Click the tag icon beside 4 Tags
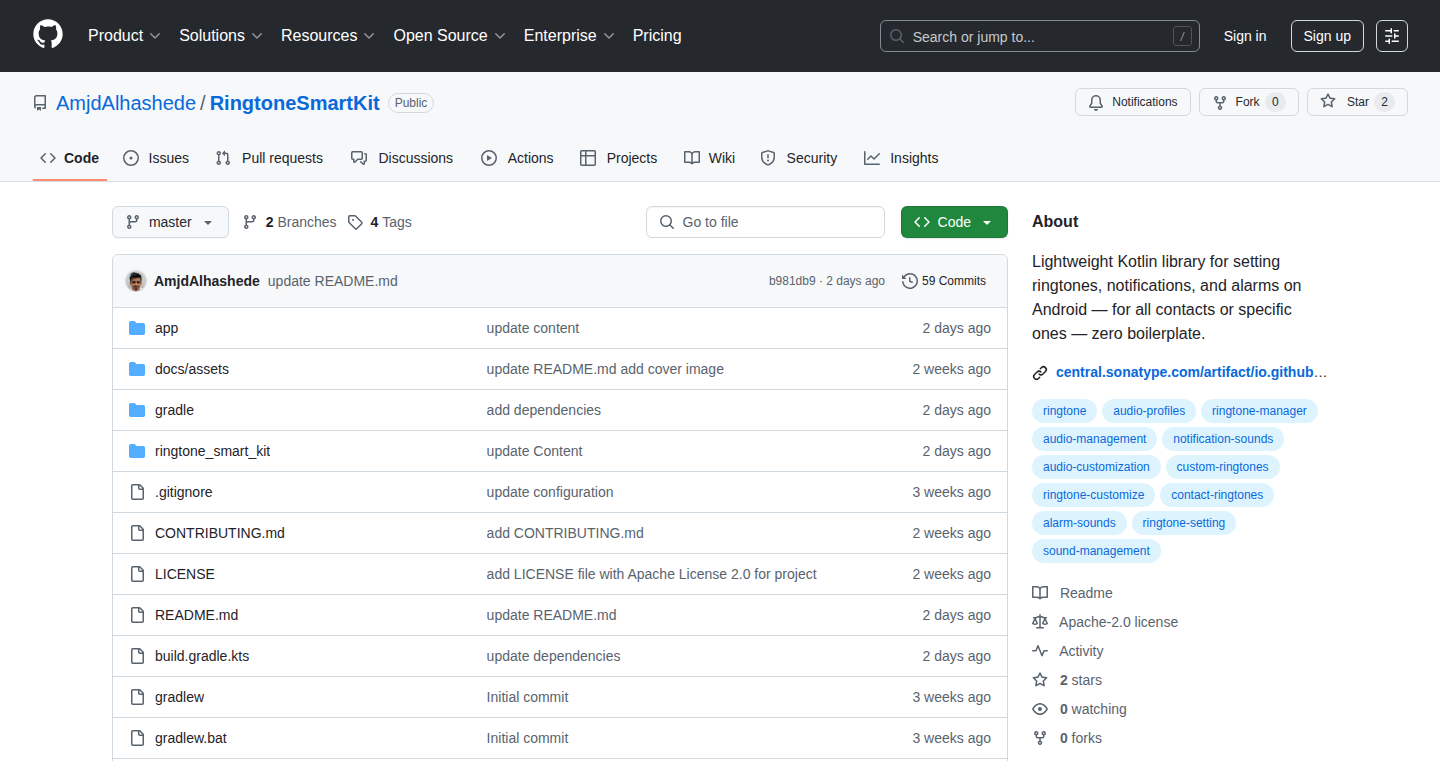 [x=355, y=222]
